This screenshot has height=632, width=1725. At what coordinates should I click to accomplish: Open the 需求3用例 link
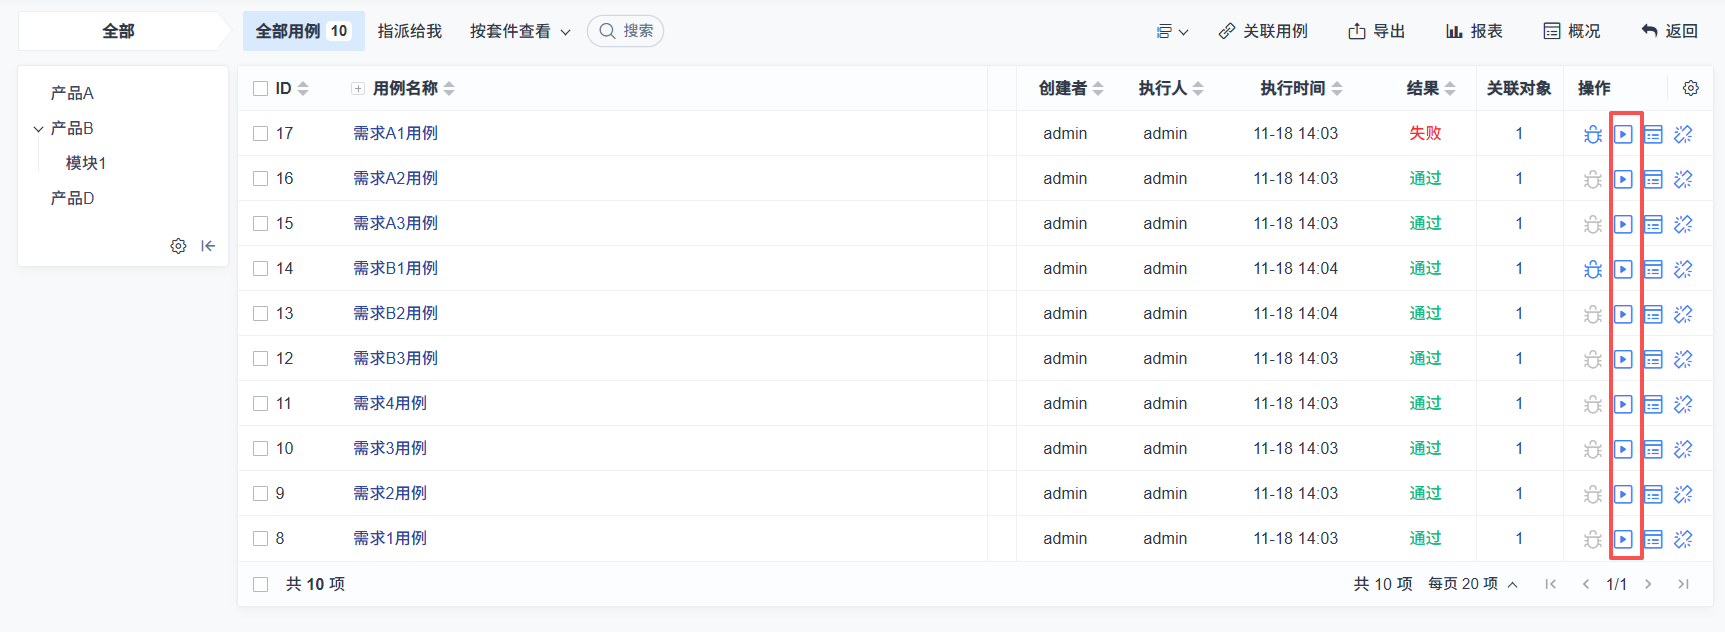pyautogui.click(x=390, y=448)
